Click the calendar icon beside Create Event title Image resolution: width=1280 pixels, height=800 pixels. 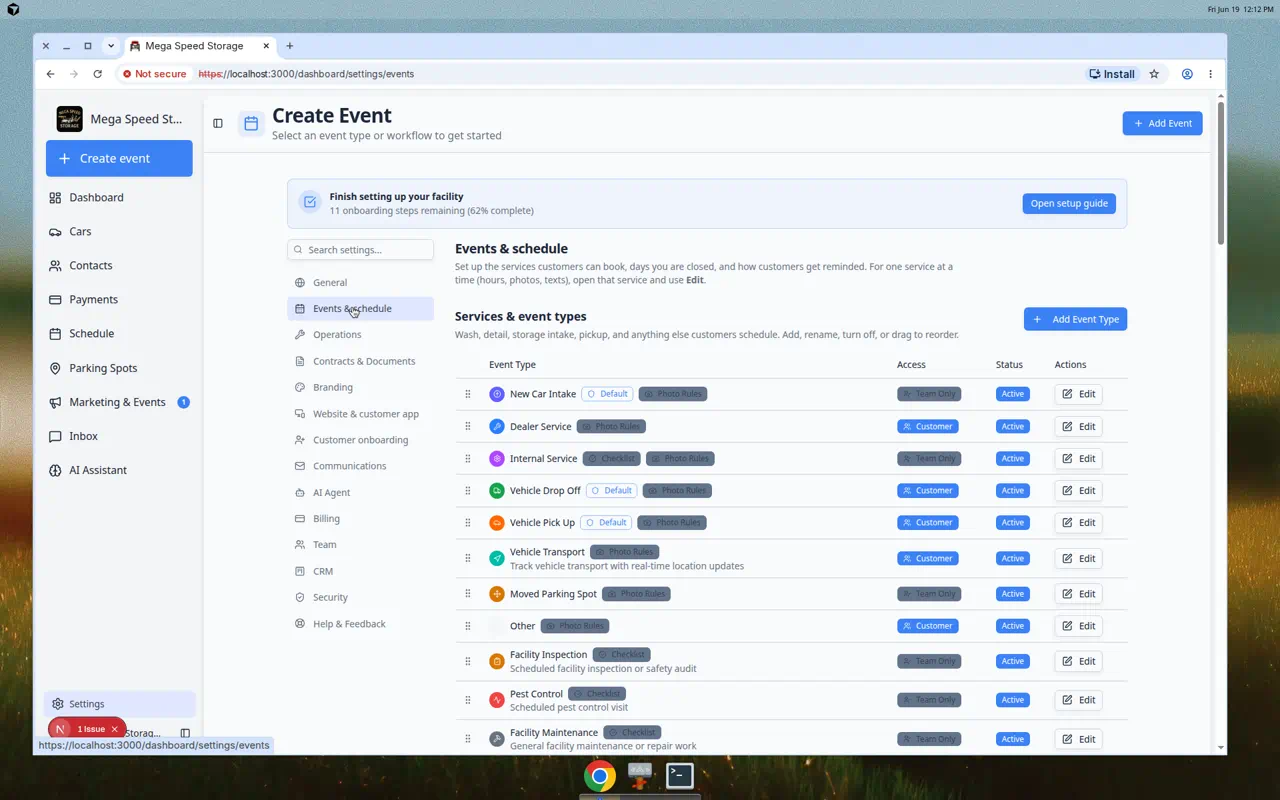(x=251, y=123)
